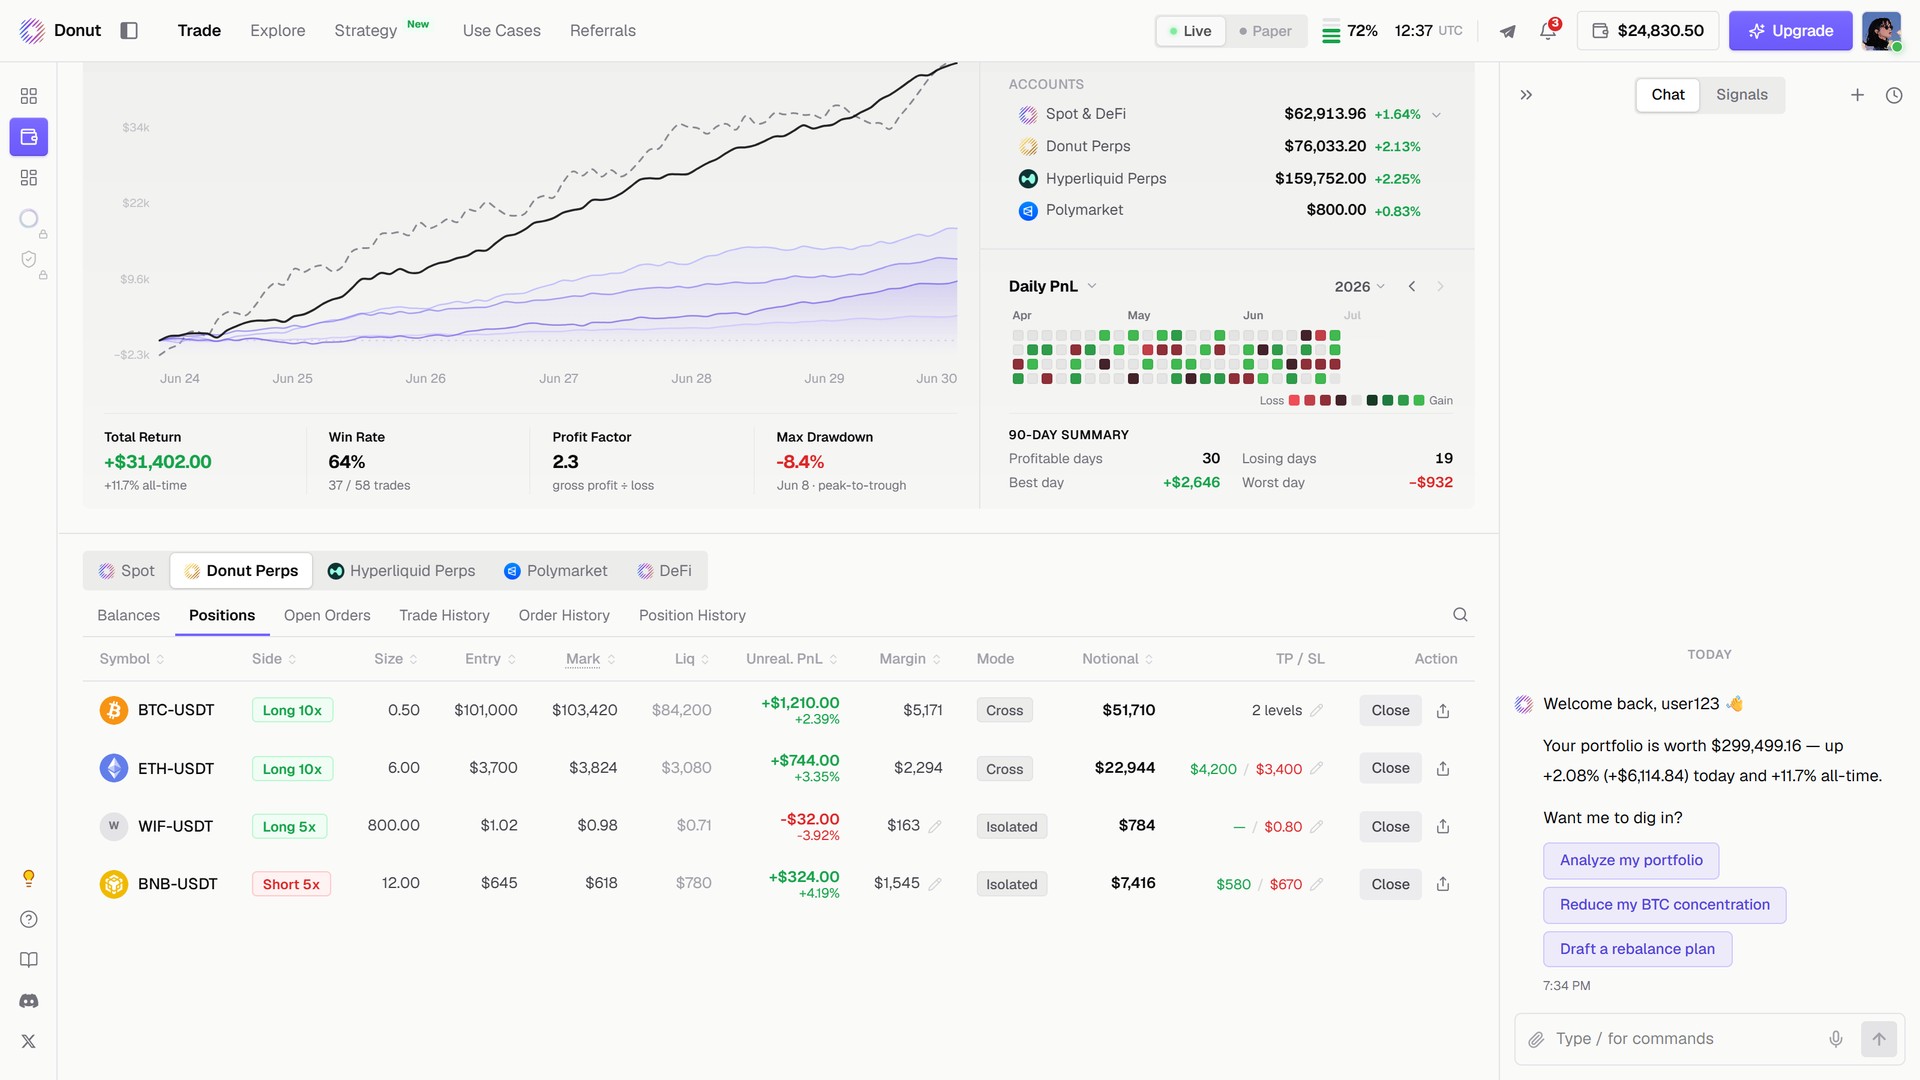Open the wallet icon in left sidebar
Viewport: 1920px width, 1080px height.
pyautogui.click(x=29, y=137)
